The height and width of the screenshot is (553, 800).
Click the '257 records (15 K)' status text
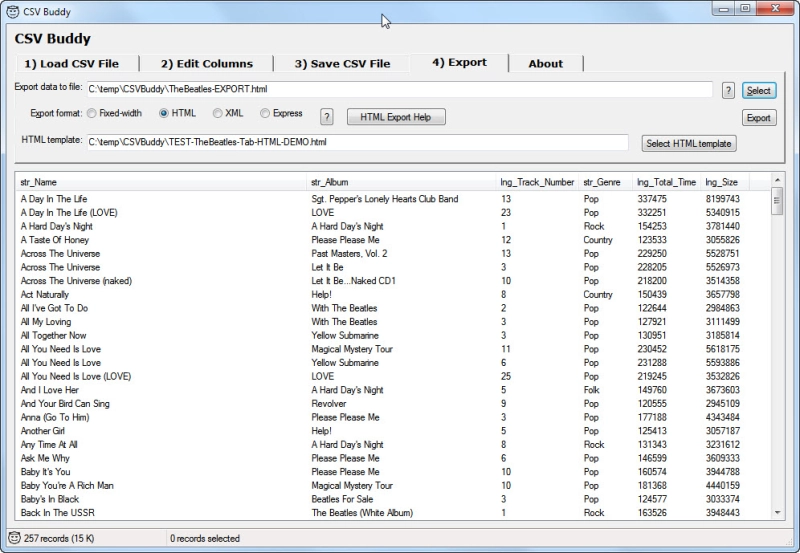point(59,538)
